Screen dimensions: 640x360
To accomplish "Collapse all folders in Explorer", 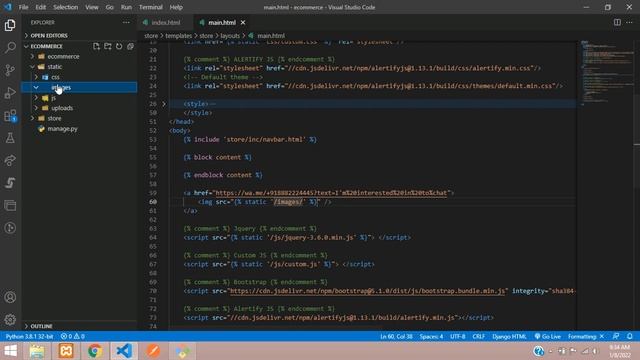I will click(x=130, y=46).
